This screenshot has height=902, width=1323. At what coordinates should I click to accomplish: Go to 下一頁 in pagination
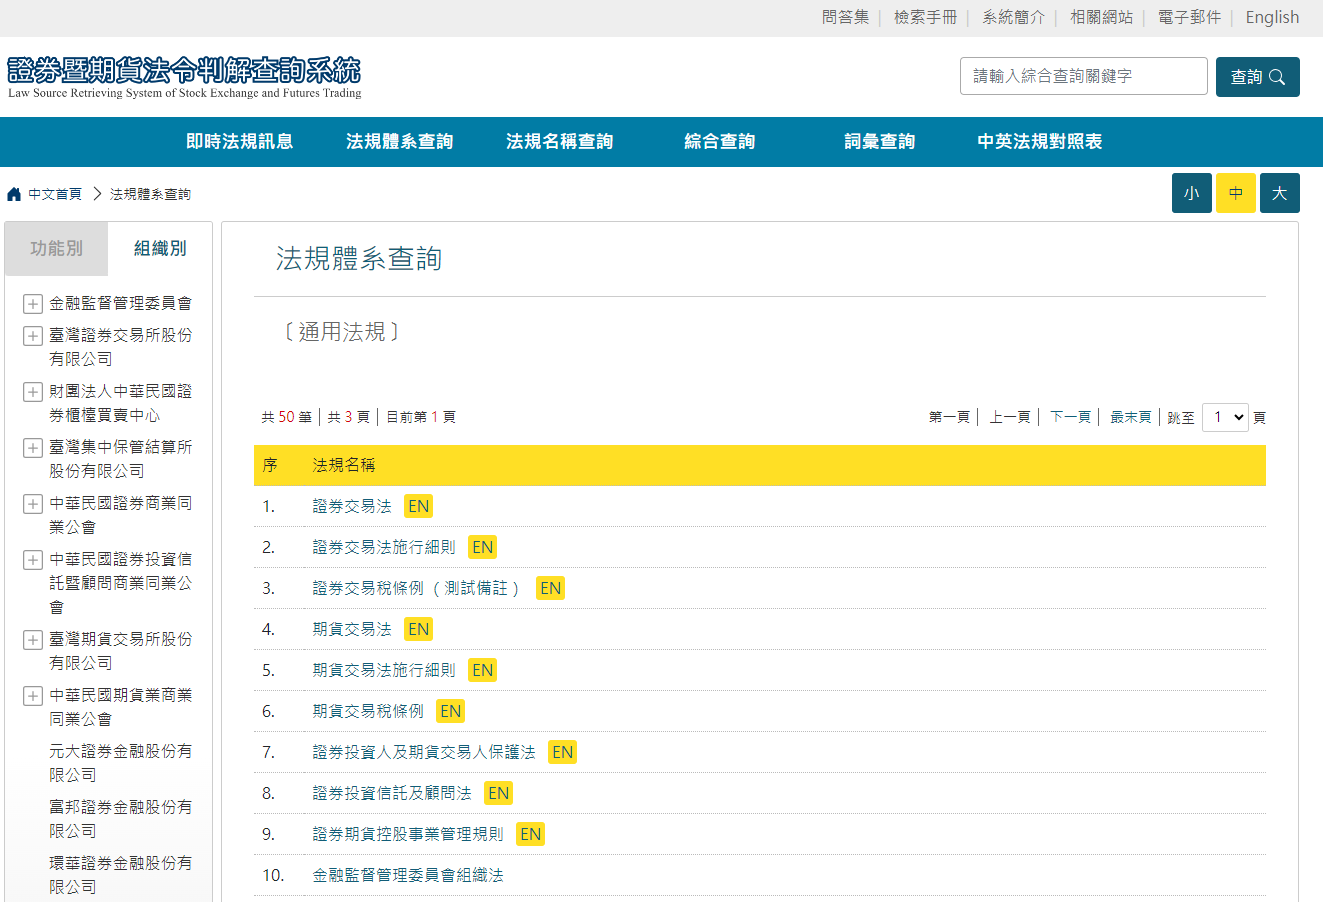coord(1070,417)
